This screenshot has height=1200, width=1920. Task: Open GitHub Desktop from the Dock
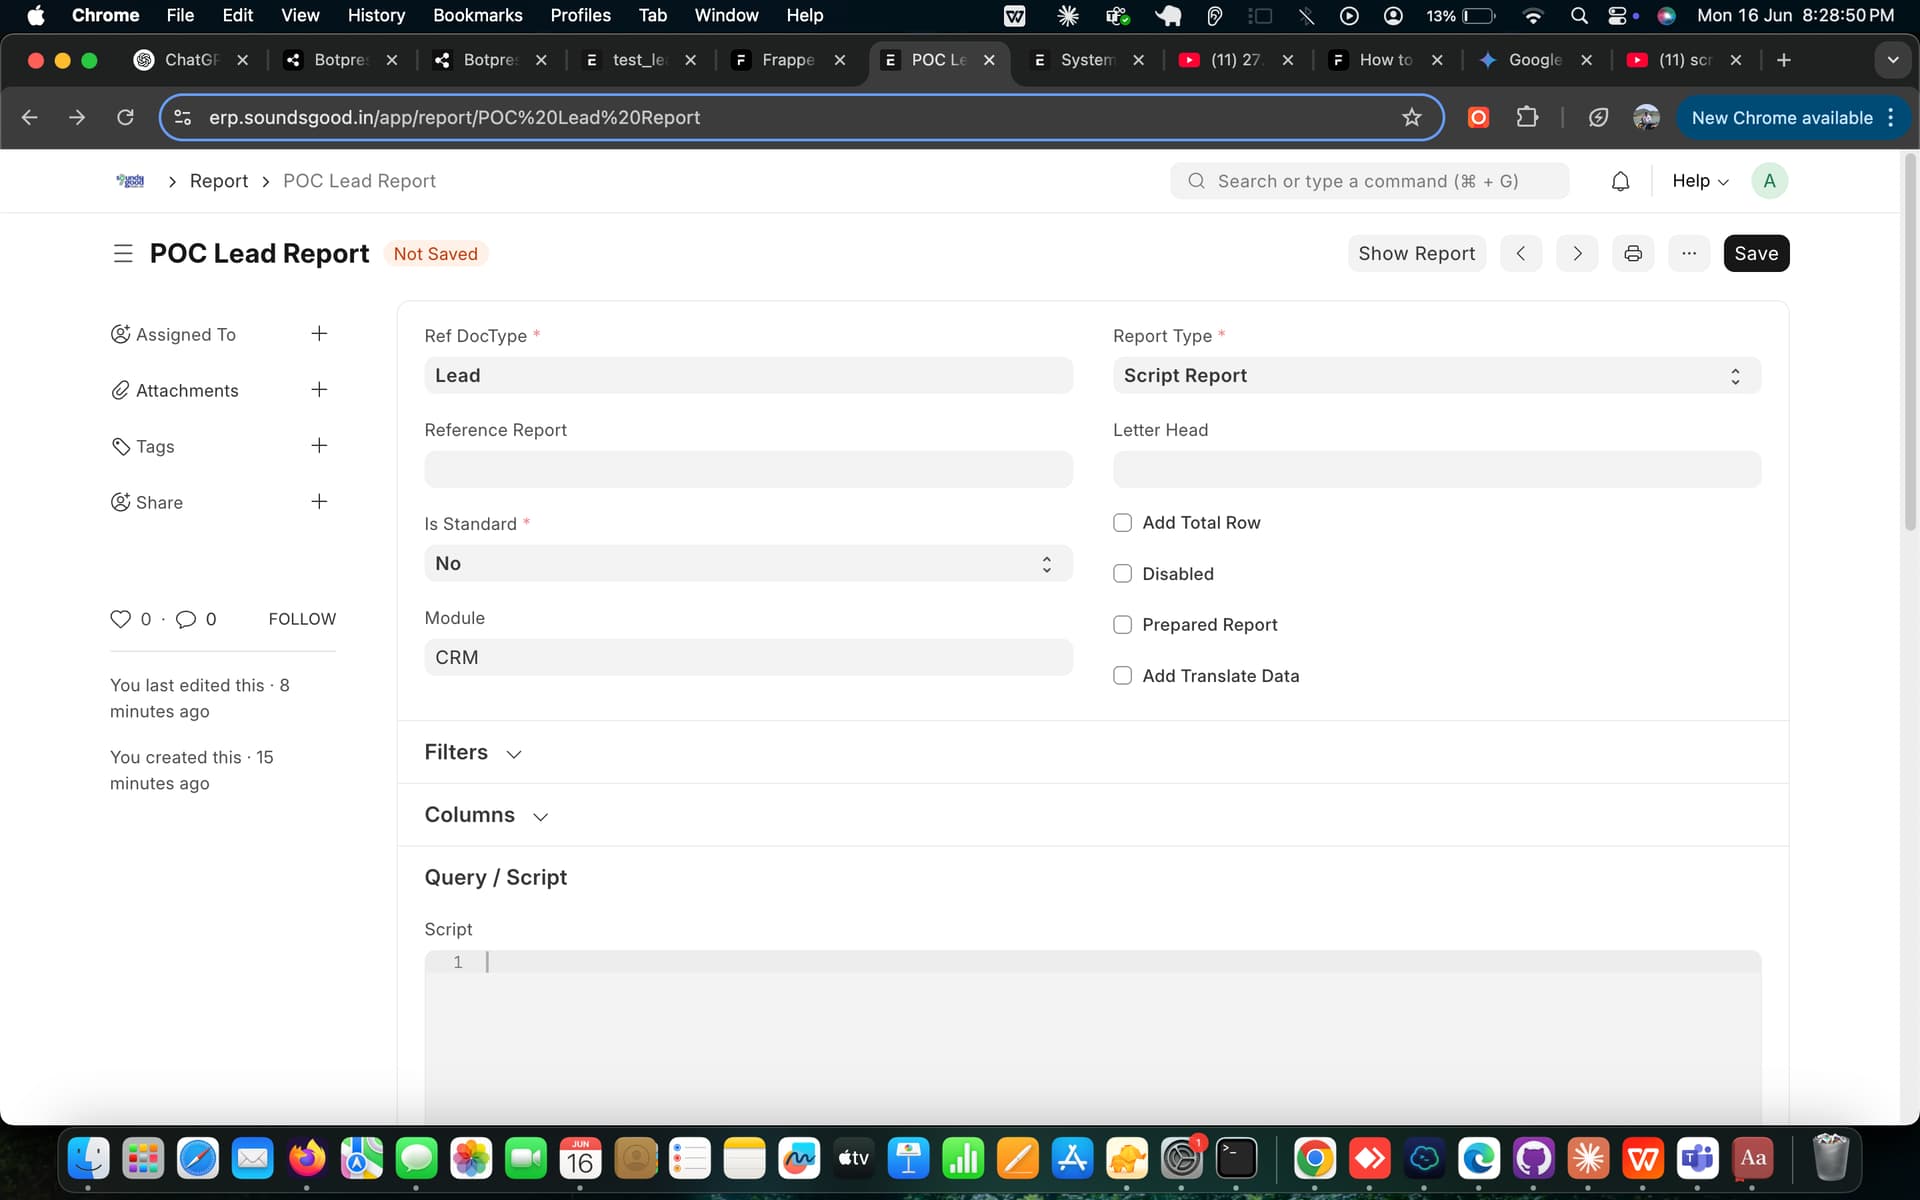tap(1533, 1159)
